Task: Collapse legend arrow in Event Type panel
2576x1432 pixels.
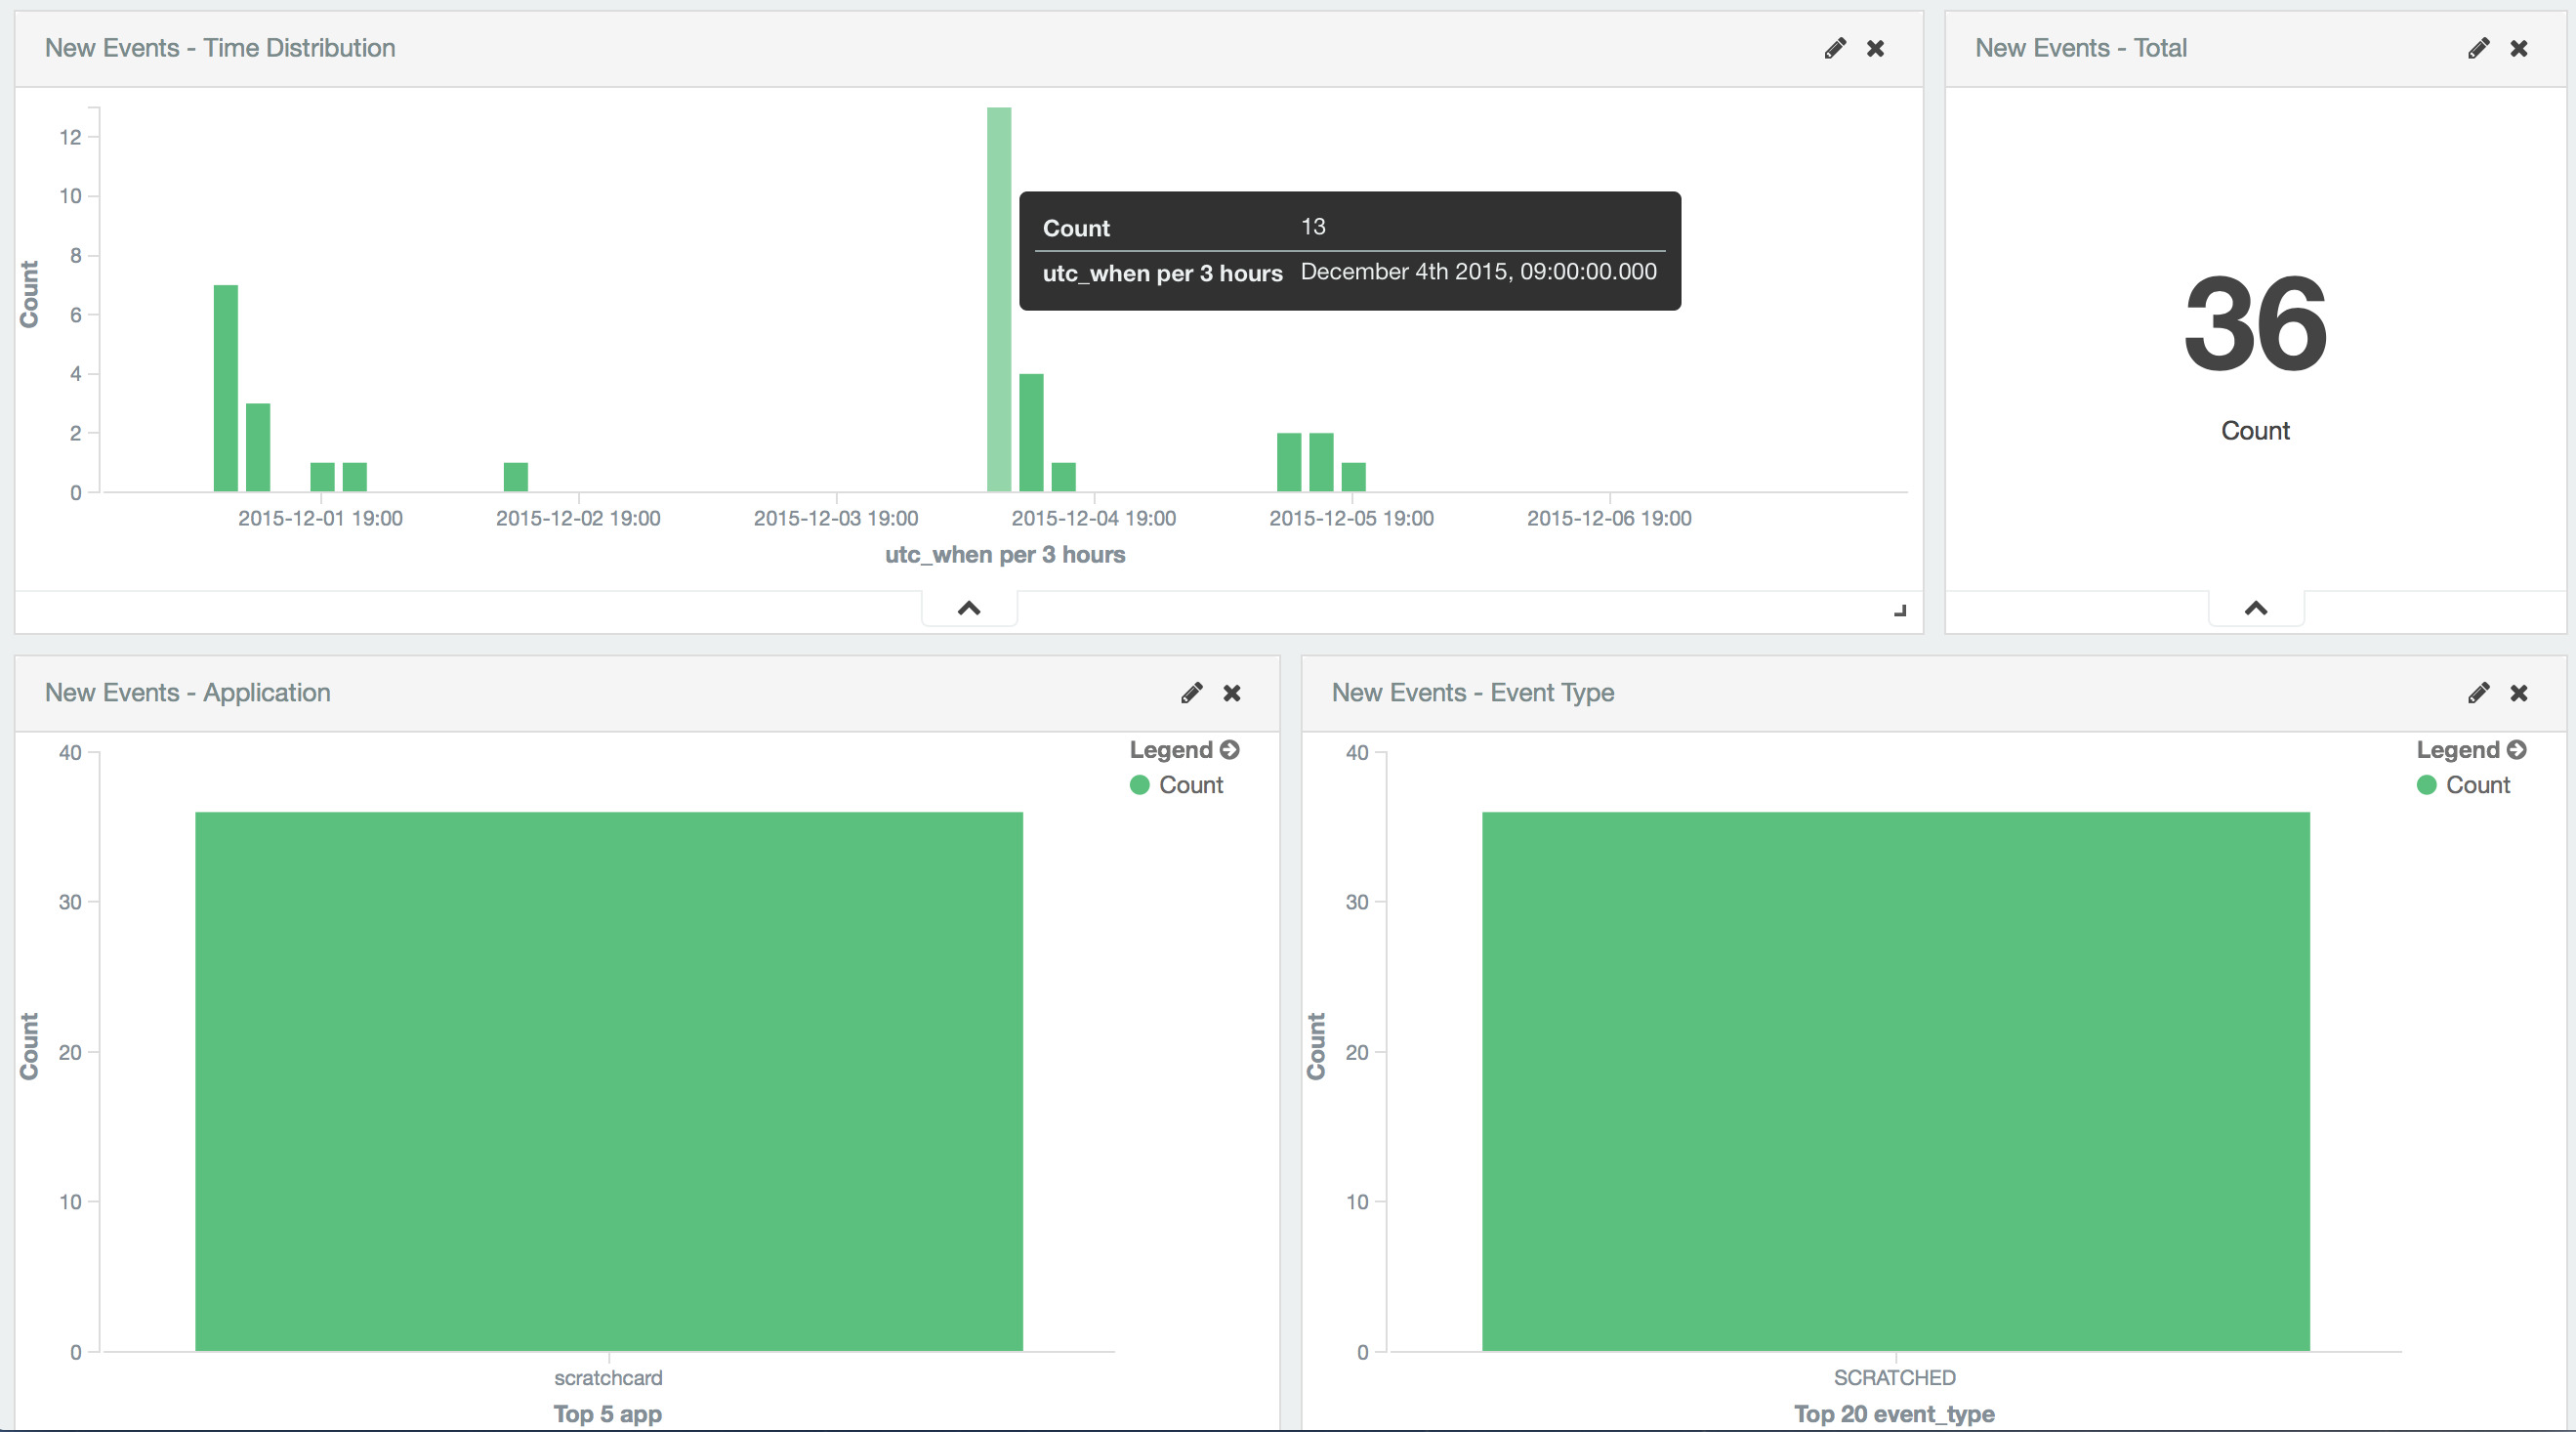Action: pos(2517,749)
